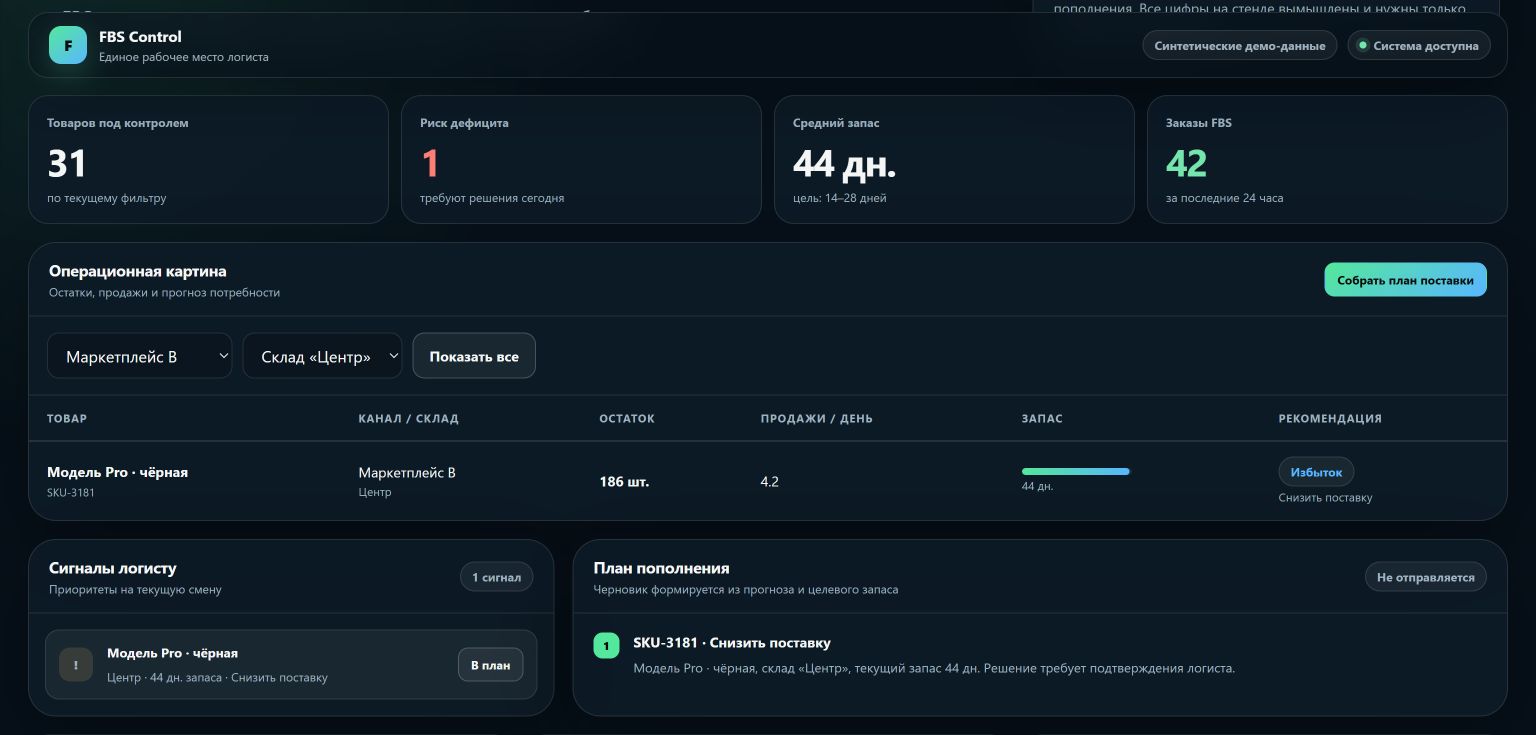Image resolution: width=1536 pixels, height=735 pixels.
Task: Click the SKU-3181 · Снизить поставку plan title
Action: point(732,643)
